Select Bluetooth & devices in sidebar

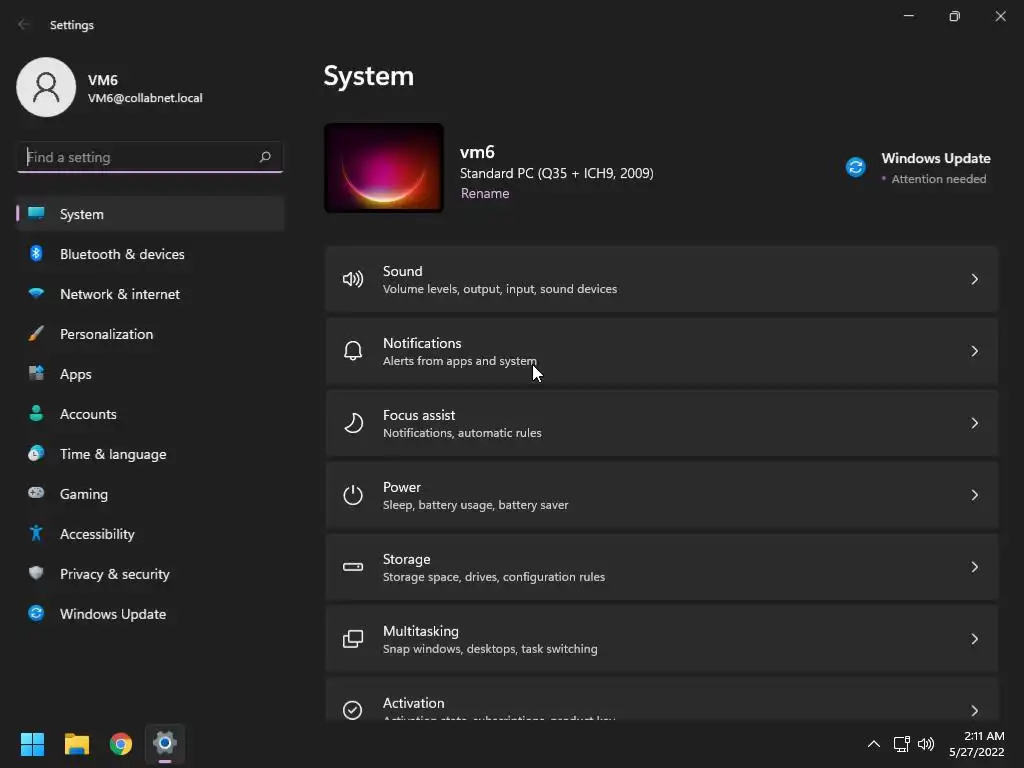click(150, 254)
